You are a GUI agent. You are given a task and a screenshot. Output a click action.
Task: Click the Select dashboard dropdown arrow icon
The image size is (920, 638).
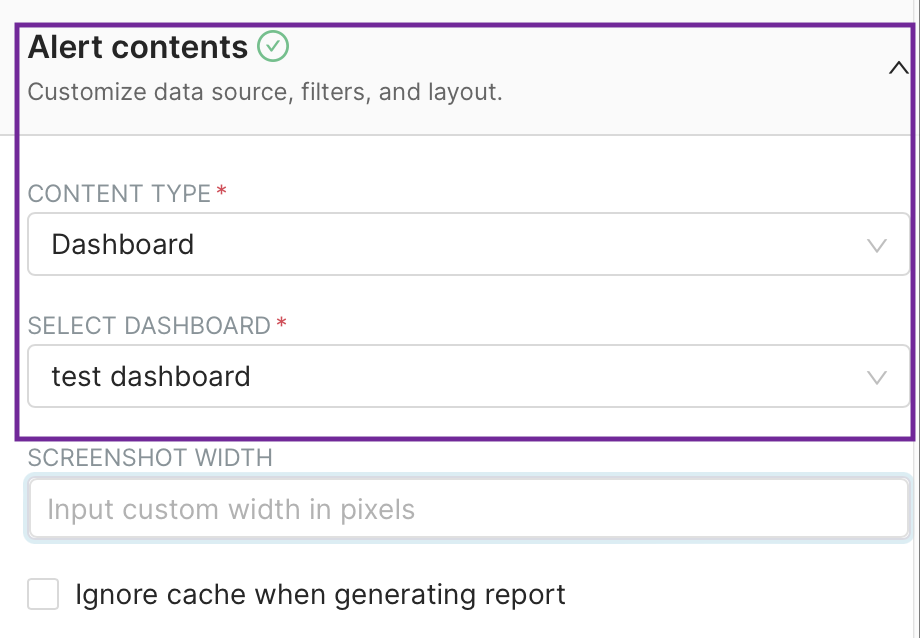tap(877, 377)
